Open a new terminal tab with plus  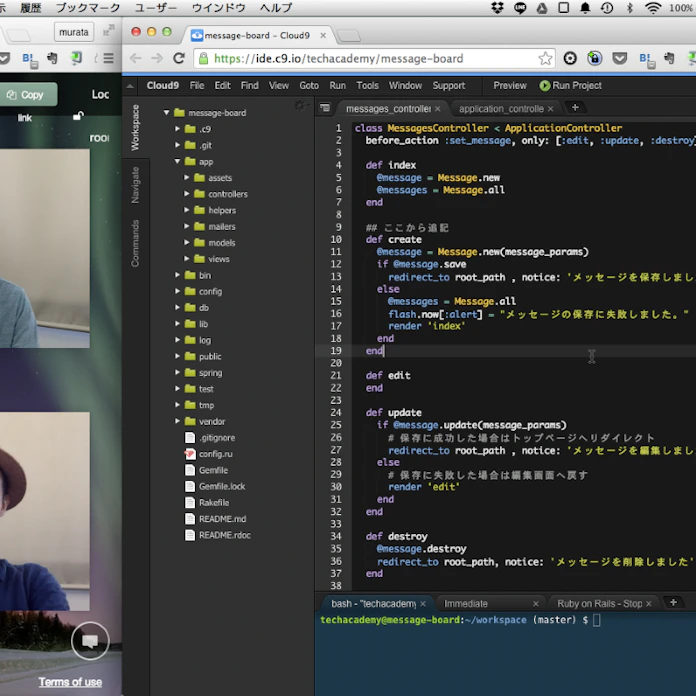673,602
